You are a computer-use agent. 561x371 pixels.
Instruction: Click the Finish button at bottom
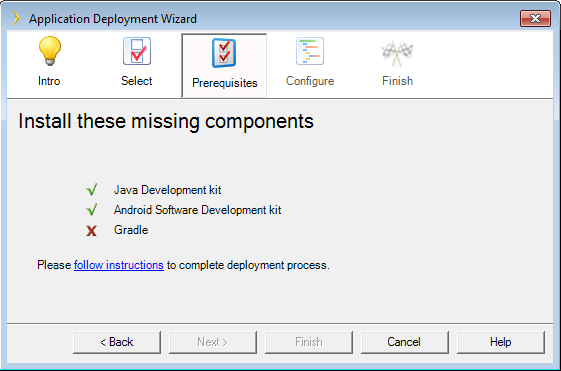309,342
